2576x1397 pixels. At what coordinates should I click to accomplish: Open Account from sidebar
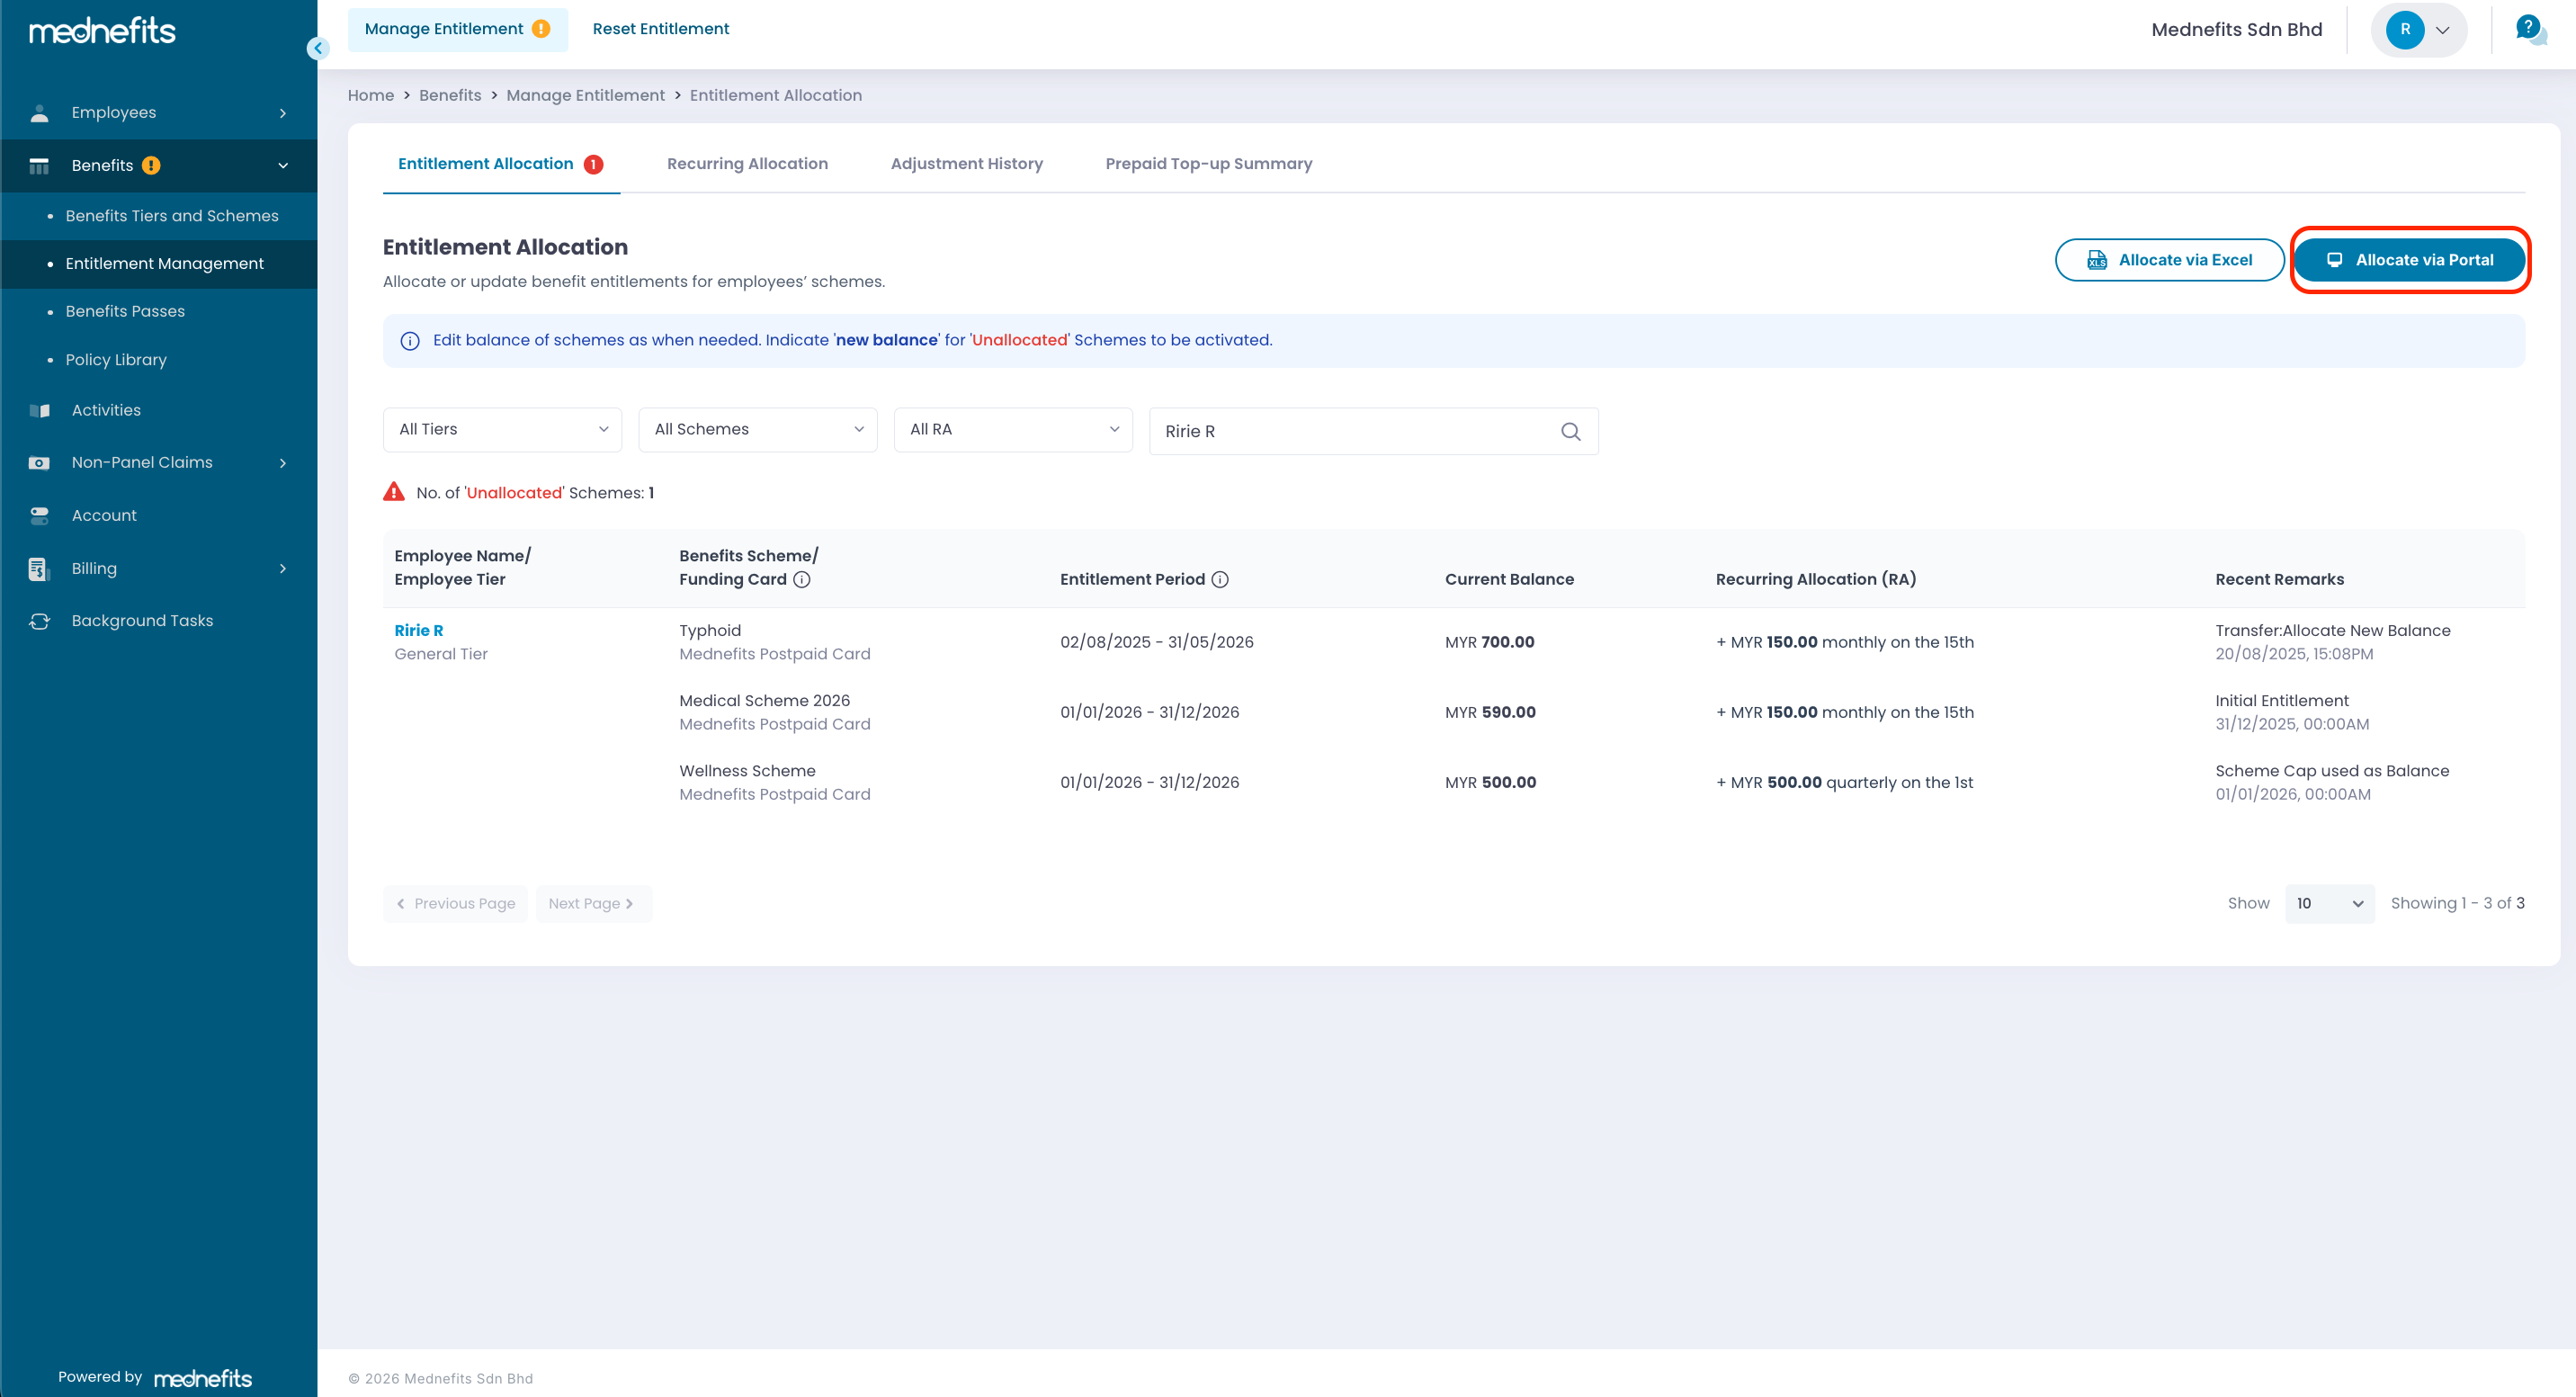click(x=104, y=515)
